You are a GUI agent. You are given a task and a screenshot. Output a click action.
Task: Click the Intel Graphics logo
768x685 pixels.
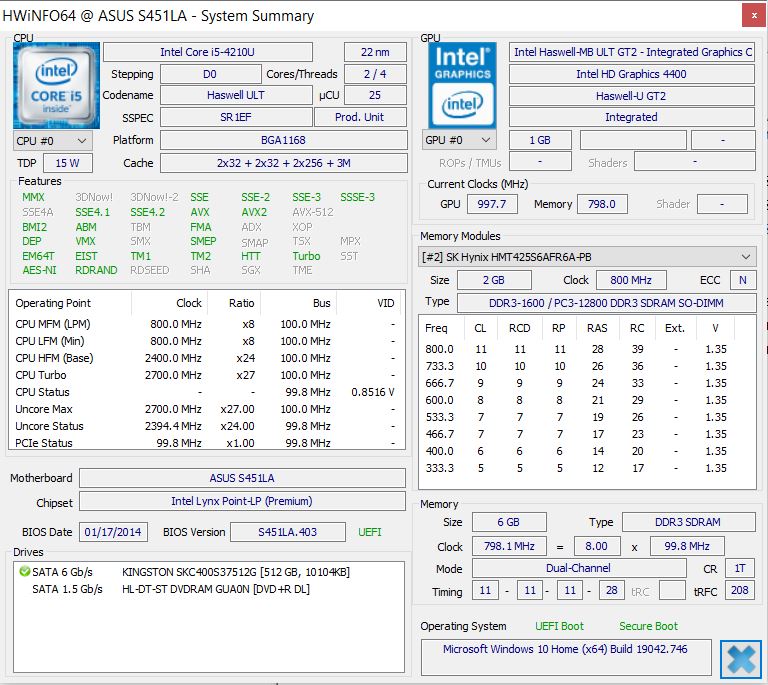click(x=463, y=85)
